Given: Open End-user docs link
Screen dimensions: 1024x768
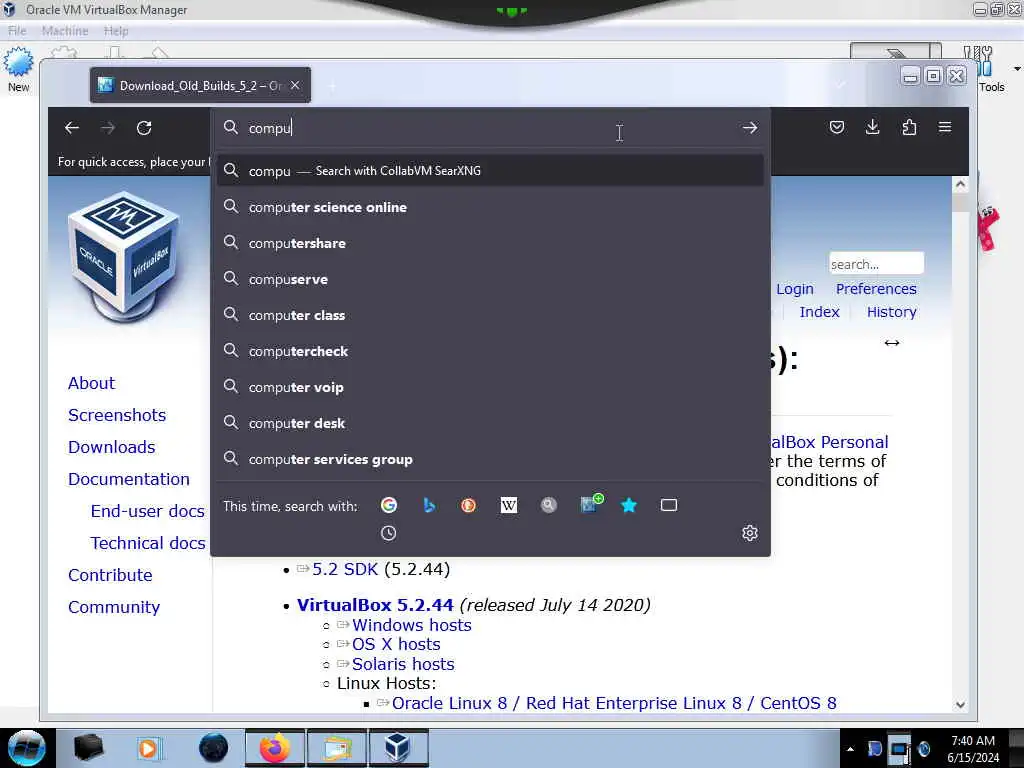Looking at the screenshot, I should [148, 511].
